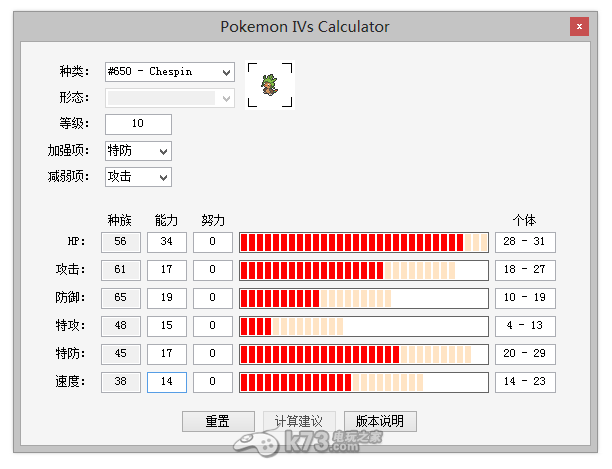Image resolution: width=612 pixels, height=469 pixels.
Task: Click the Pokemon IVs Calculator title text
Action: 305,27
